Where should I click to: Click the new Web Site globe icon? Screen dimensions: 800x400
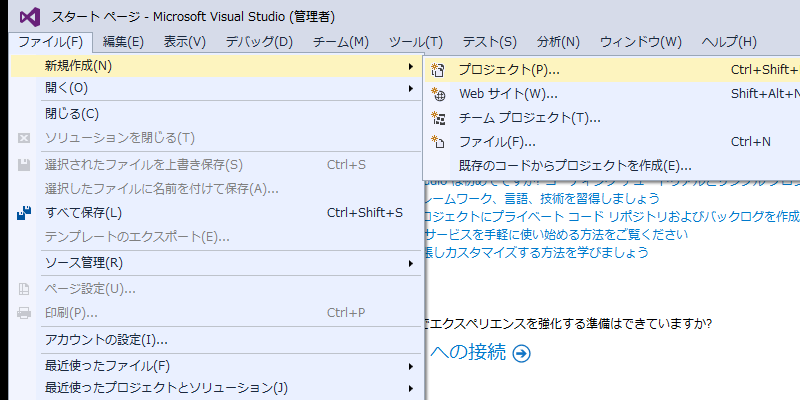(x=438, y=94)
